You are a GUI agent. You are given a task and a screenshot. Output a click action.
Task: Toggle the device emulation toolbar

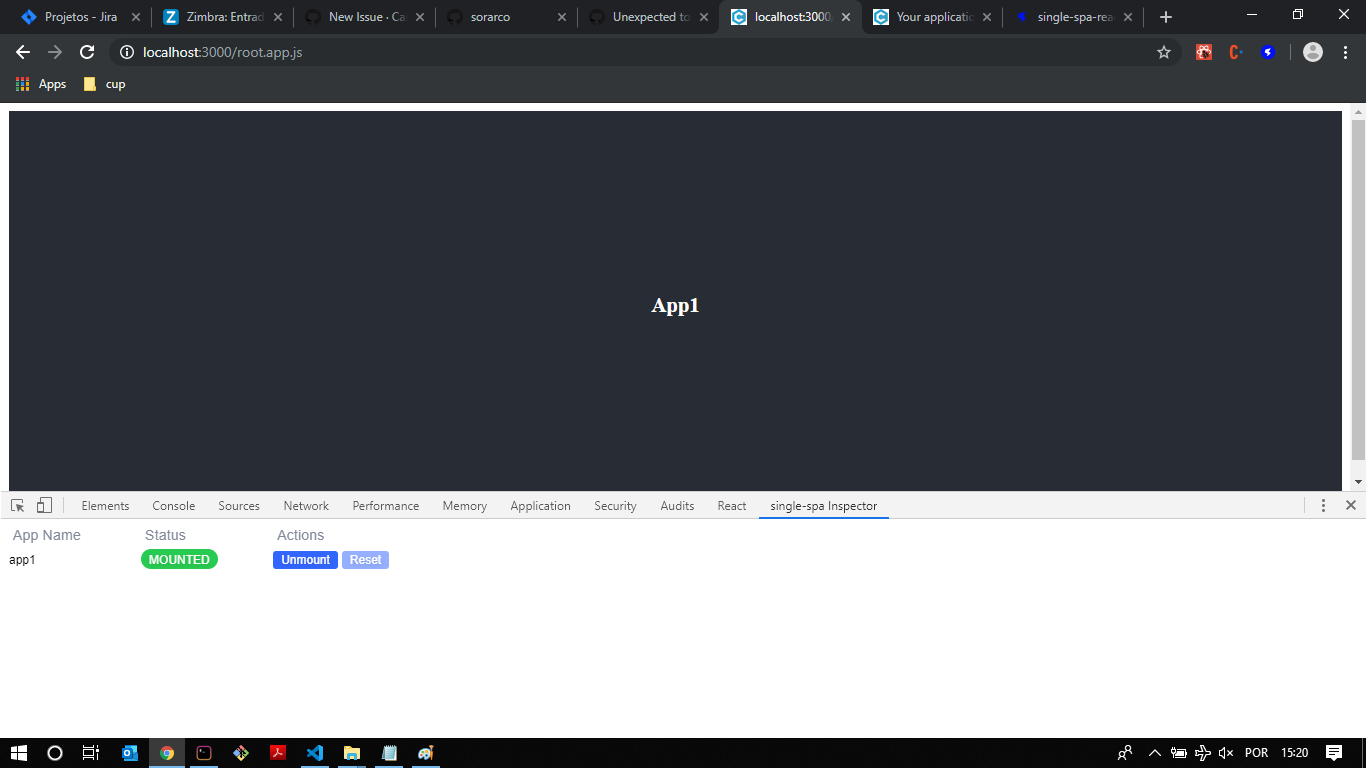coord(44,505)
